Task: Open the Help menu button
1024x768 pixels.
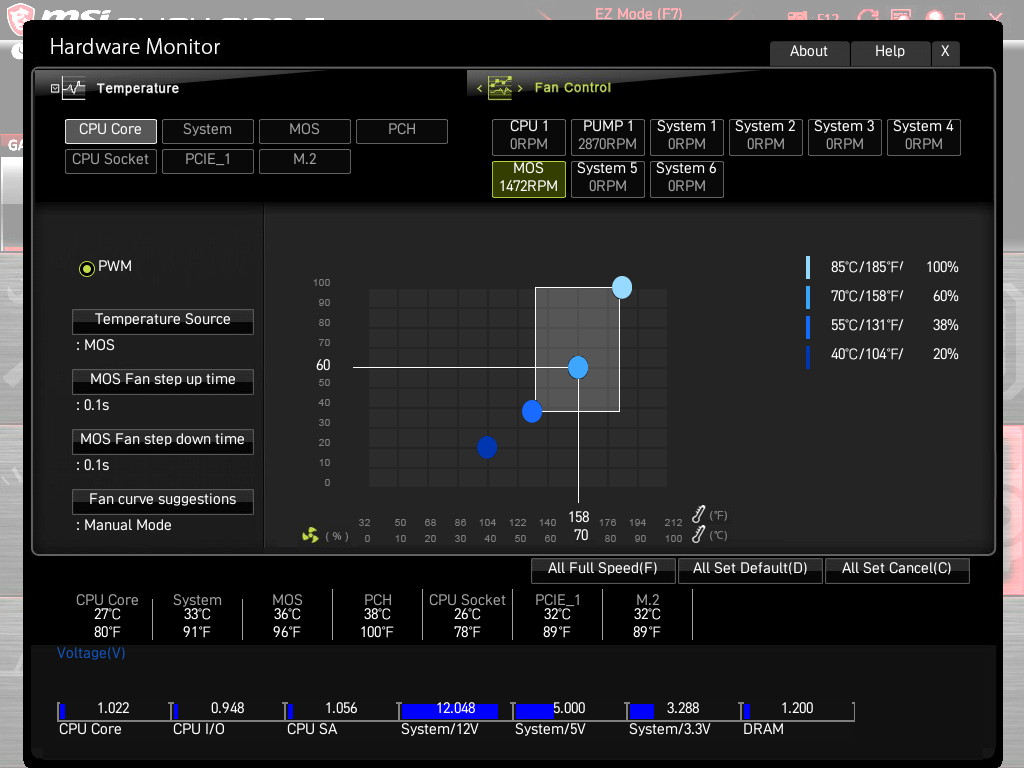Action: [x=890, y=52]
